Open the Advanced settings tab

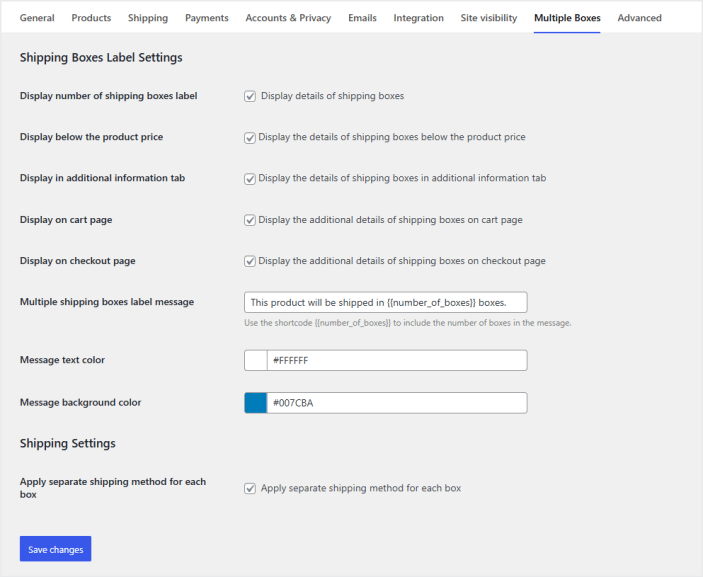pos(639,18)
